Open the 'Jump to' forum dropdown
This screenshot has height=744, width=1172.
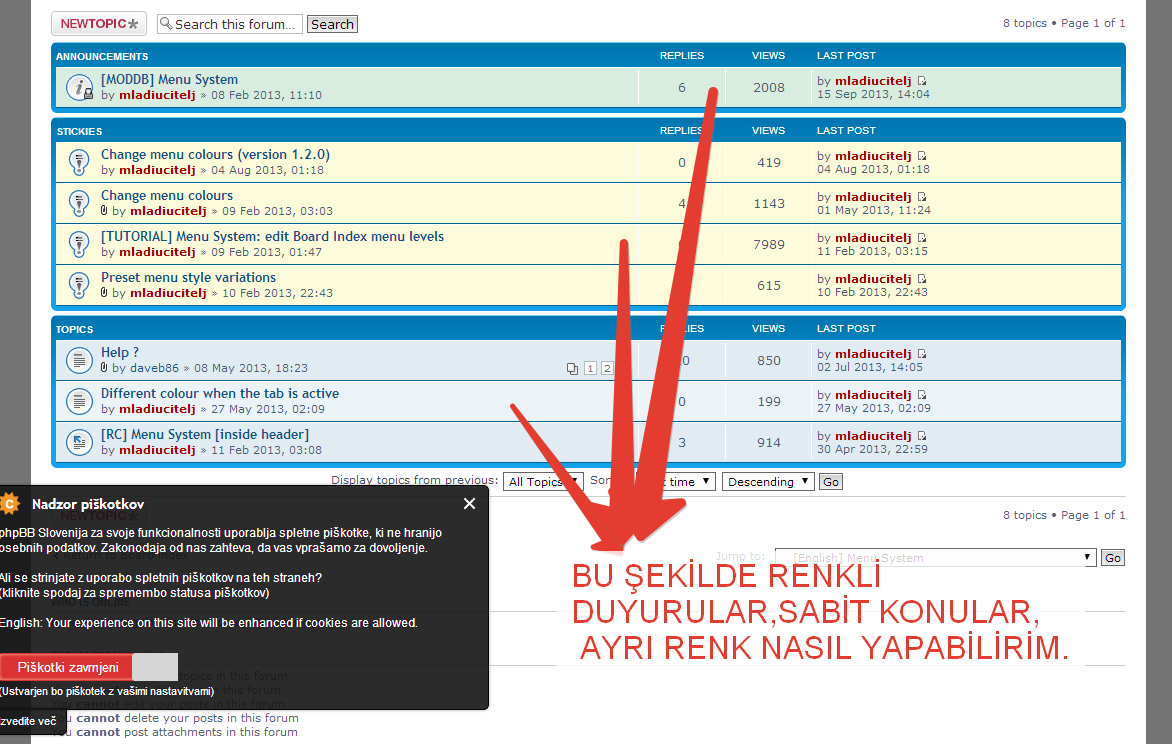[936, 558]
